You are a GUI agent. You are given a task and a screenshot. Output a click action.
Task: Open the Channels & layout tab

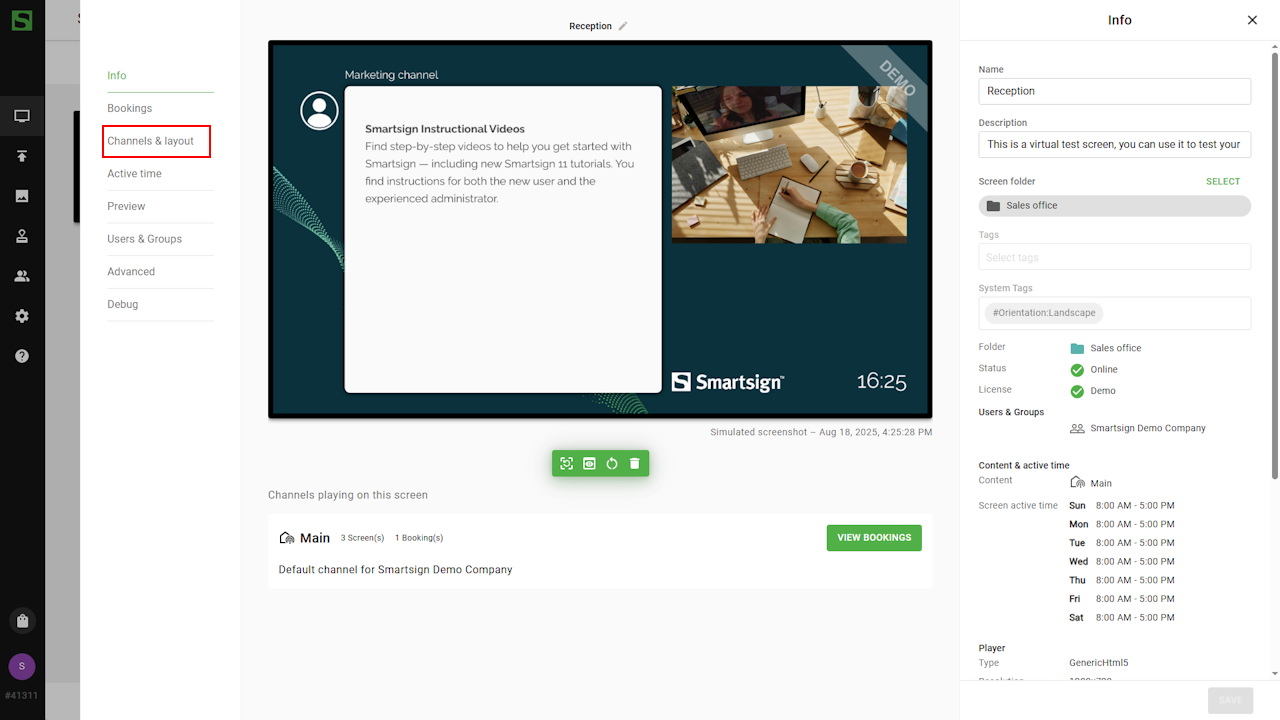151,141
